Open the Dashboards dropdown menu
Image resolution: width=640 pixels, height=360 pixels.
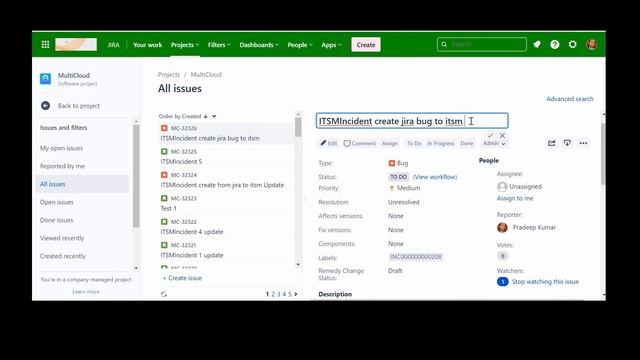pos(259,45)
